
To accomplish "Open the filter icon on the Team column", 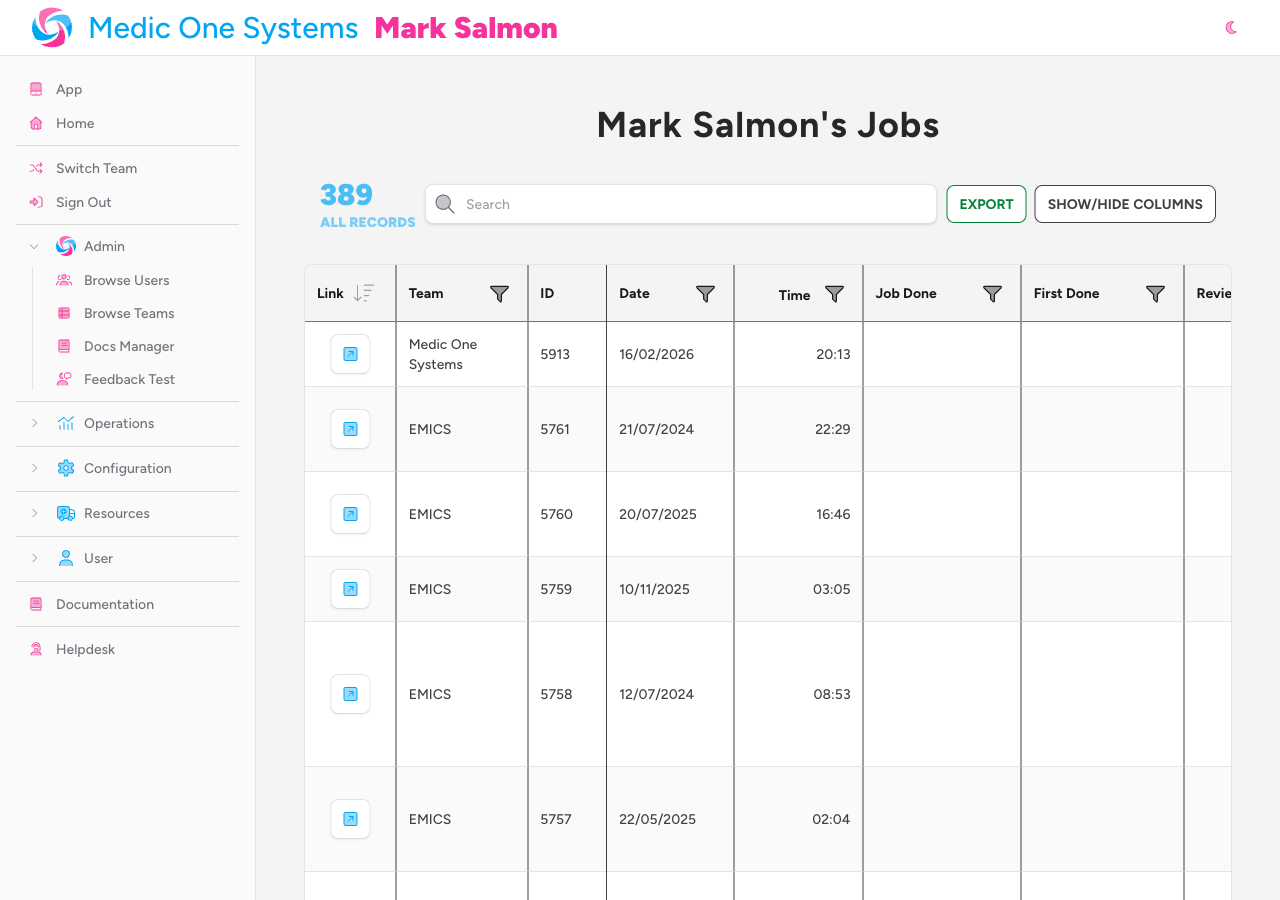I will [x=499, y=294].
